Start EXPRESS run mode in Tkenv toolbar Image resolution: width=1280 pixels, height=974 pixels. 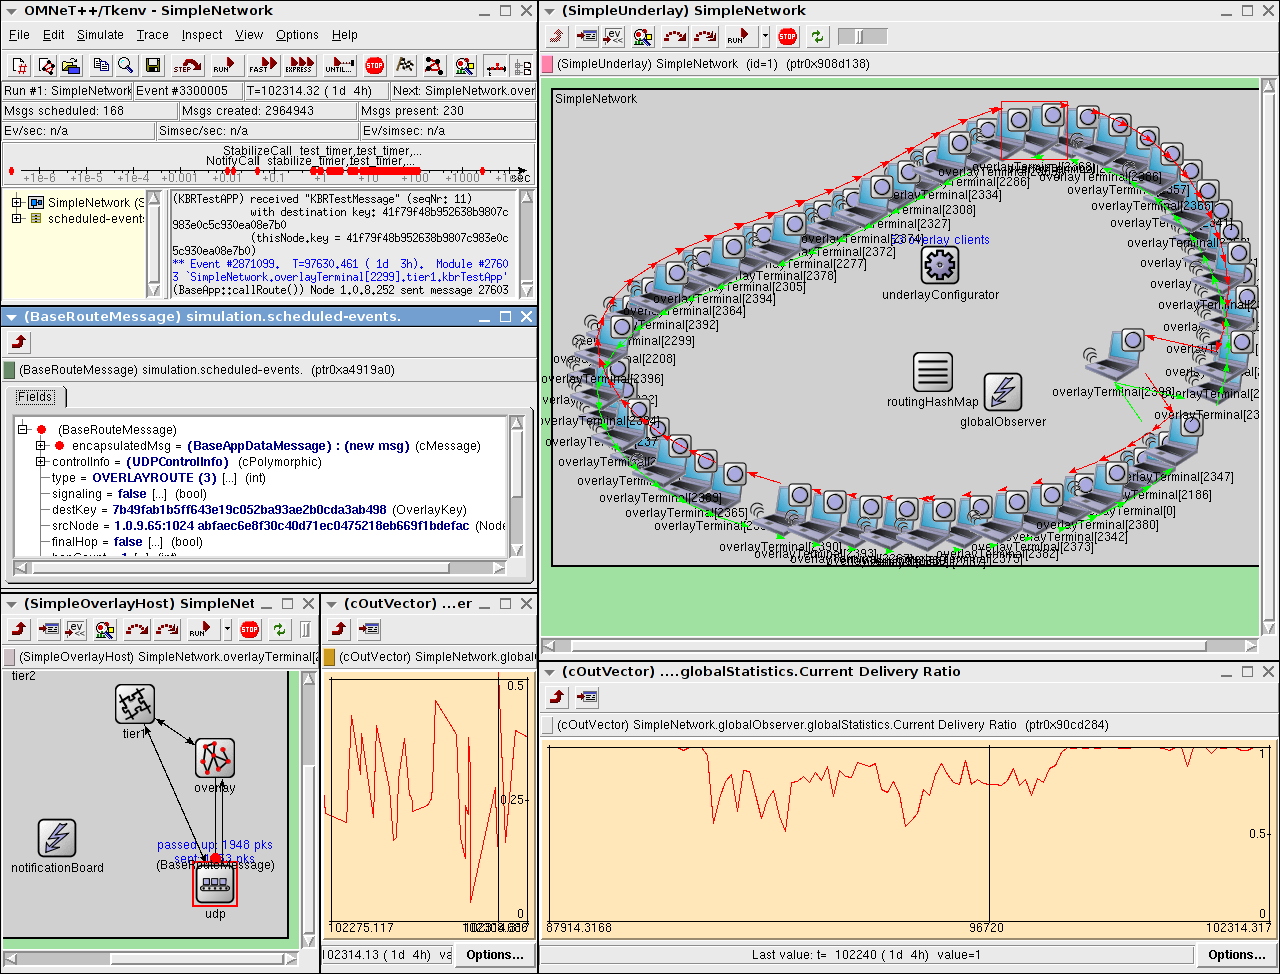(x=300, y=66)
